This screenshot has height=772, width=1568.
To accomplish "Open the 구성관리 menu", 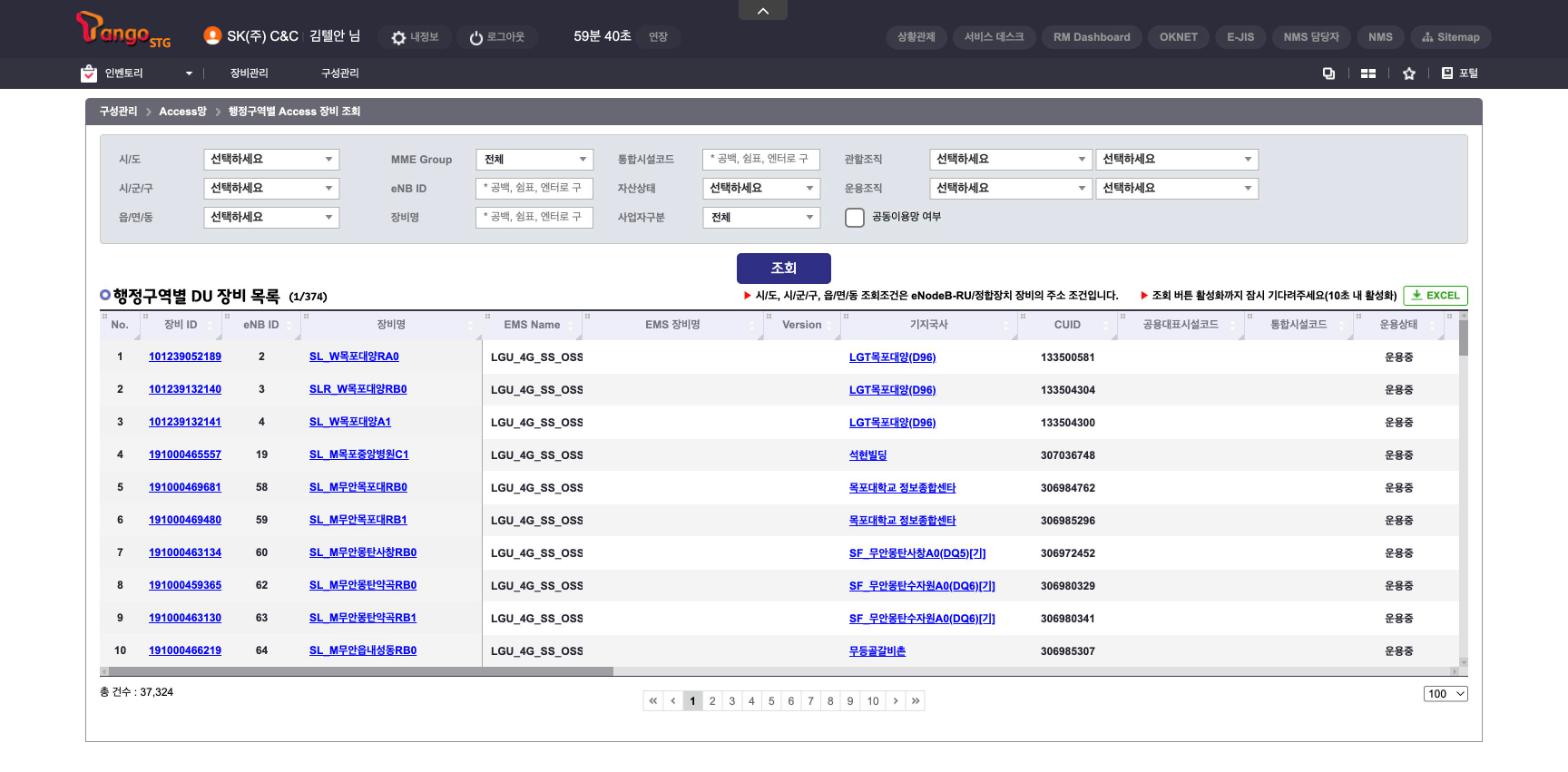I will pos(340,73).
